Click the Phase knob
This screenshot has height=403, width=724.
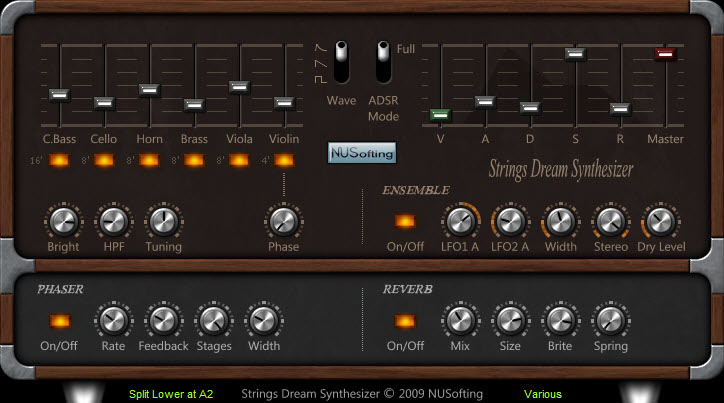[283, 220]
